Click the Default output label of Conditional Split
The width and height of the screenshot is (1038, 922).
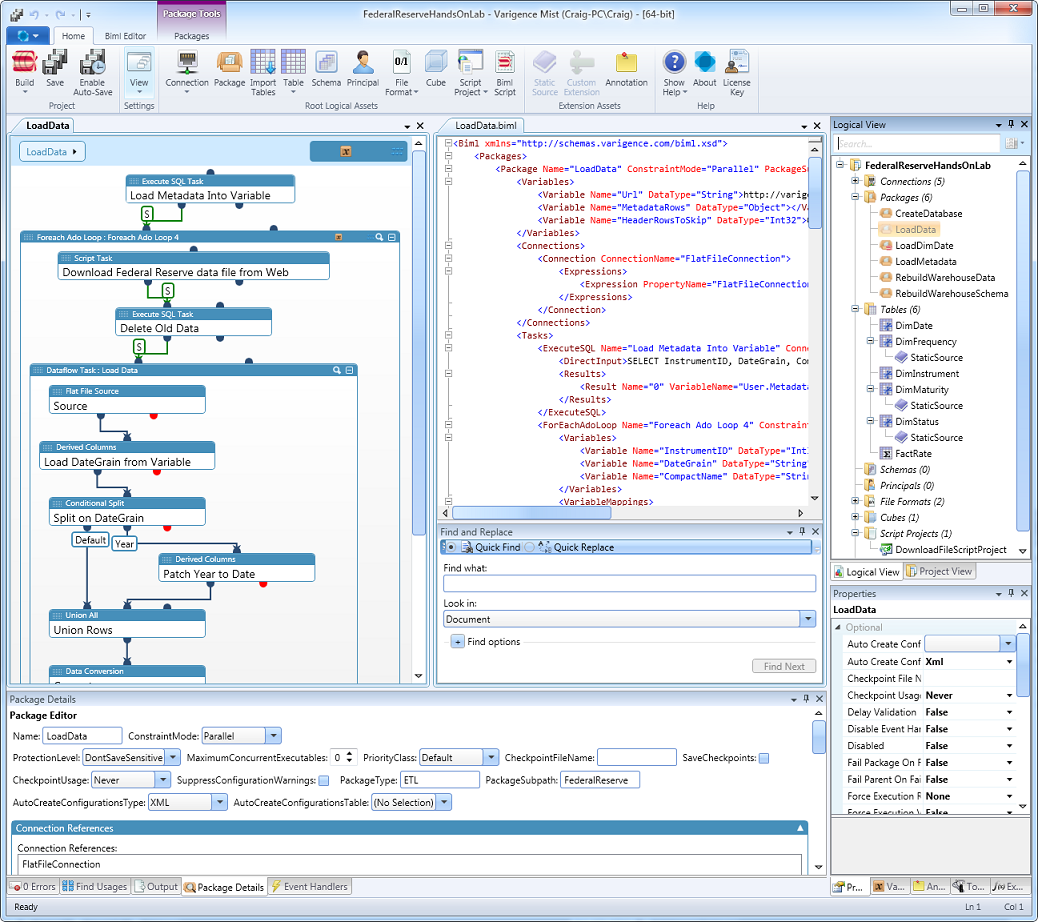(90, 540)
